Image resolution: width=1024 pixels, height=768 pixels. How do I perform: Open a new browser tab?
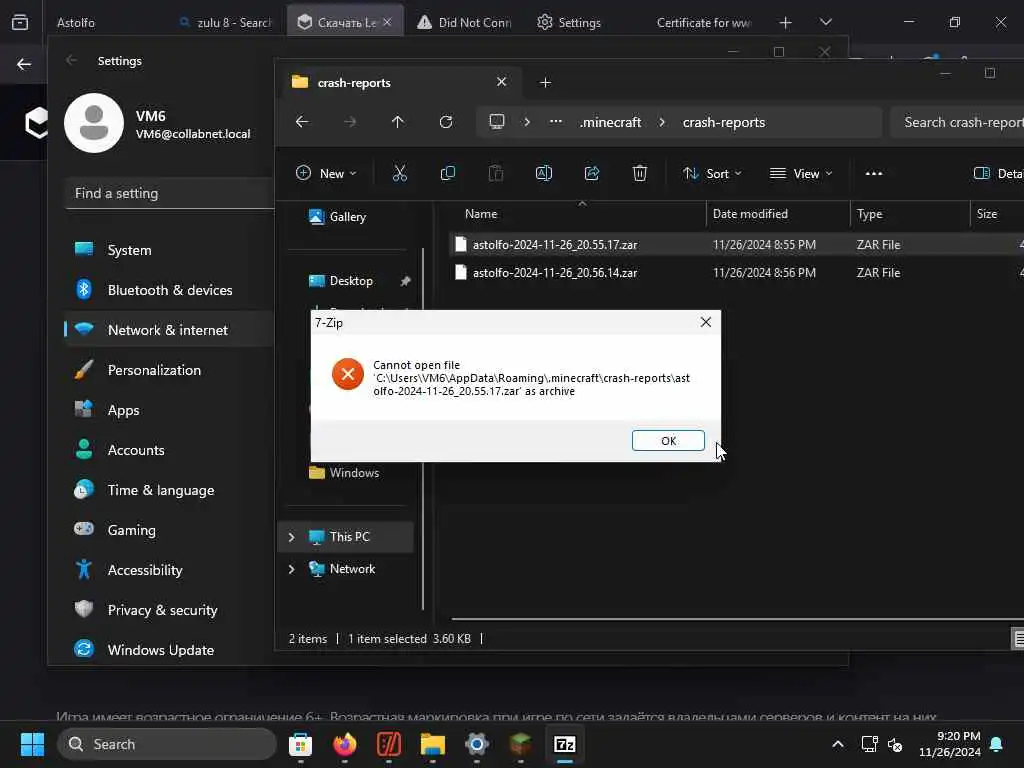786,22
